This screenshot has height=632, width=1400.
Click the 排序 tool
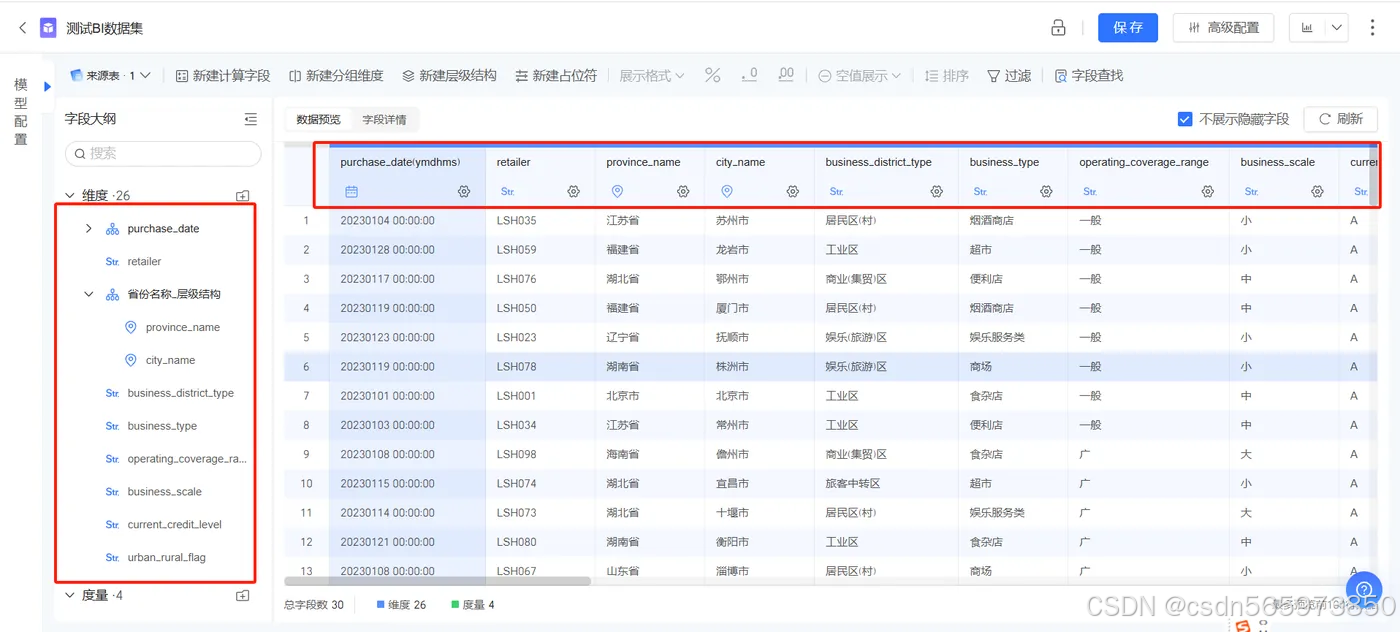coord(946,76)
